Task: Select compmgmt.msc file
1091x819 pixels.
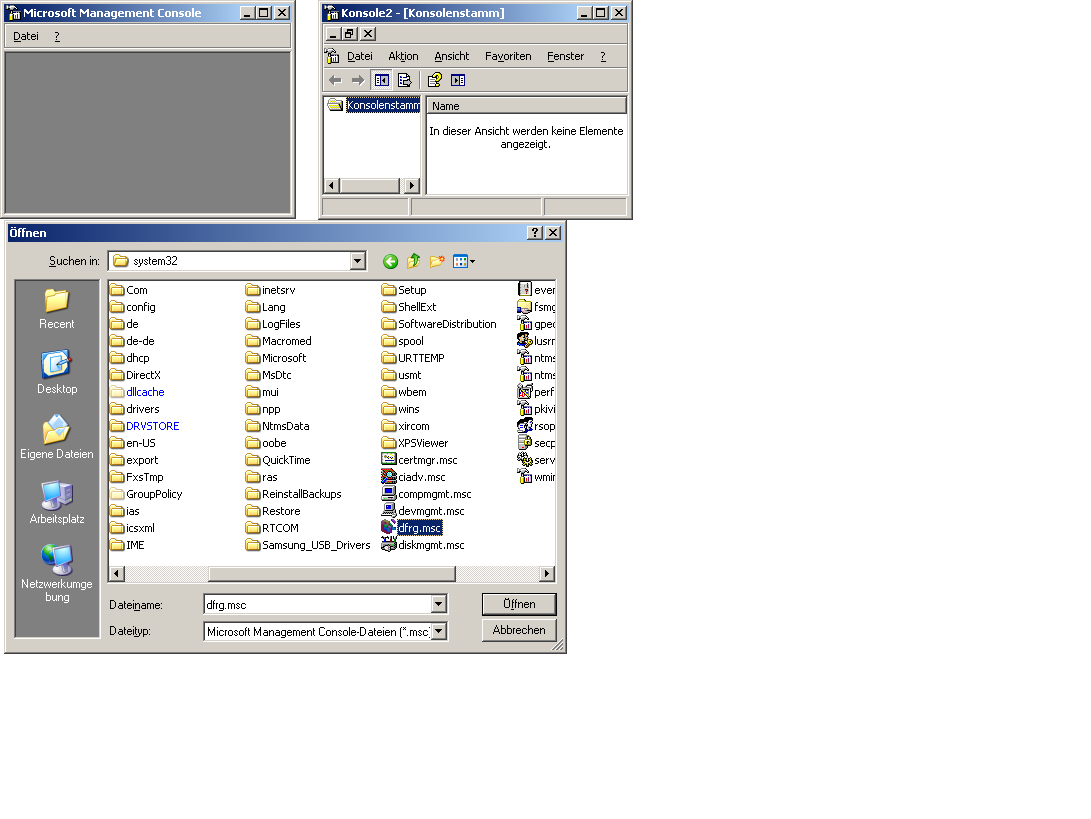Action: coord(427,494)
